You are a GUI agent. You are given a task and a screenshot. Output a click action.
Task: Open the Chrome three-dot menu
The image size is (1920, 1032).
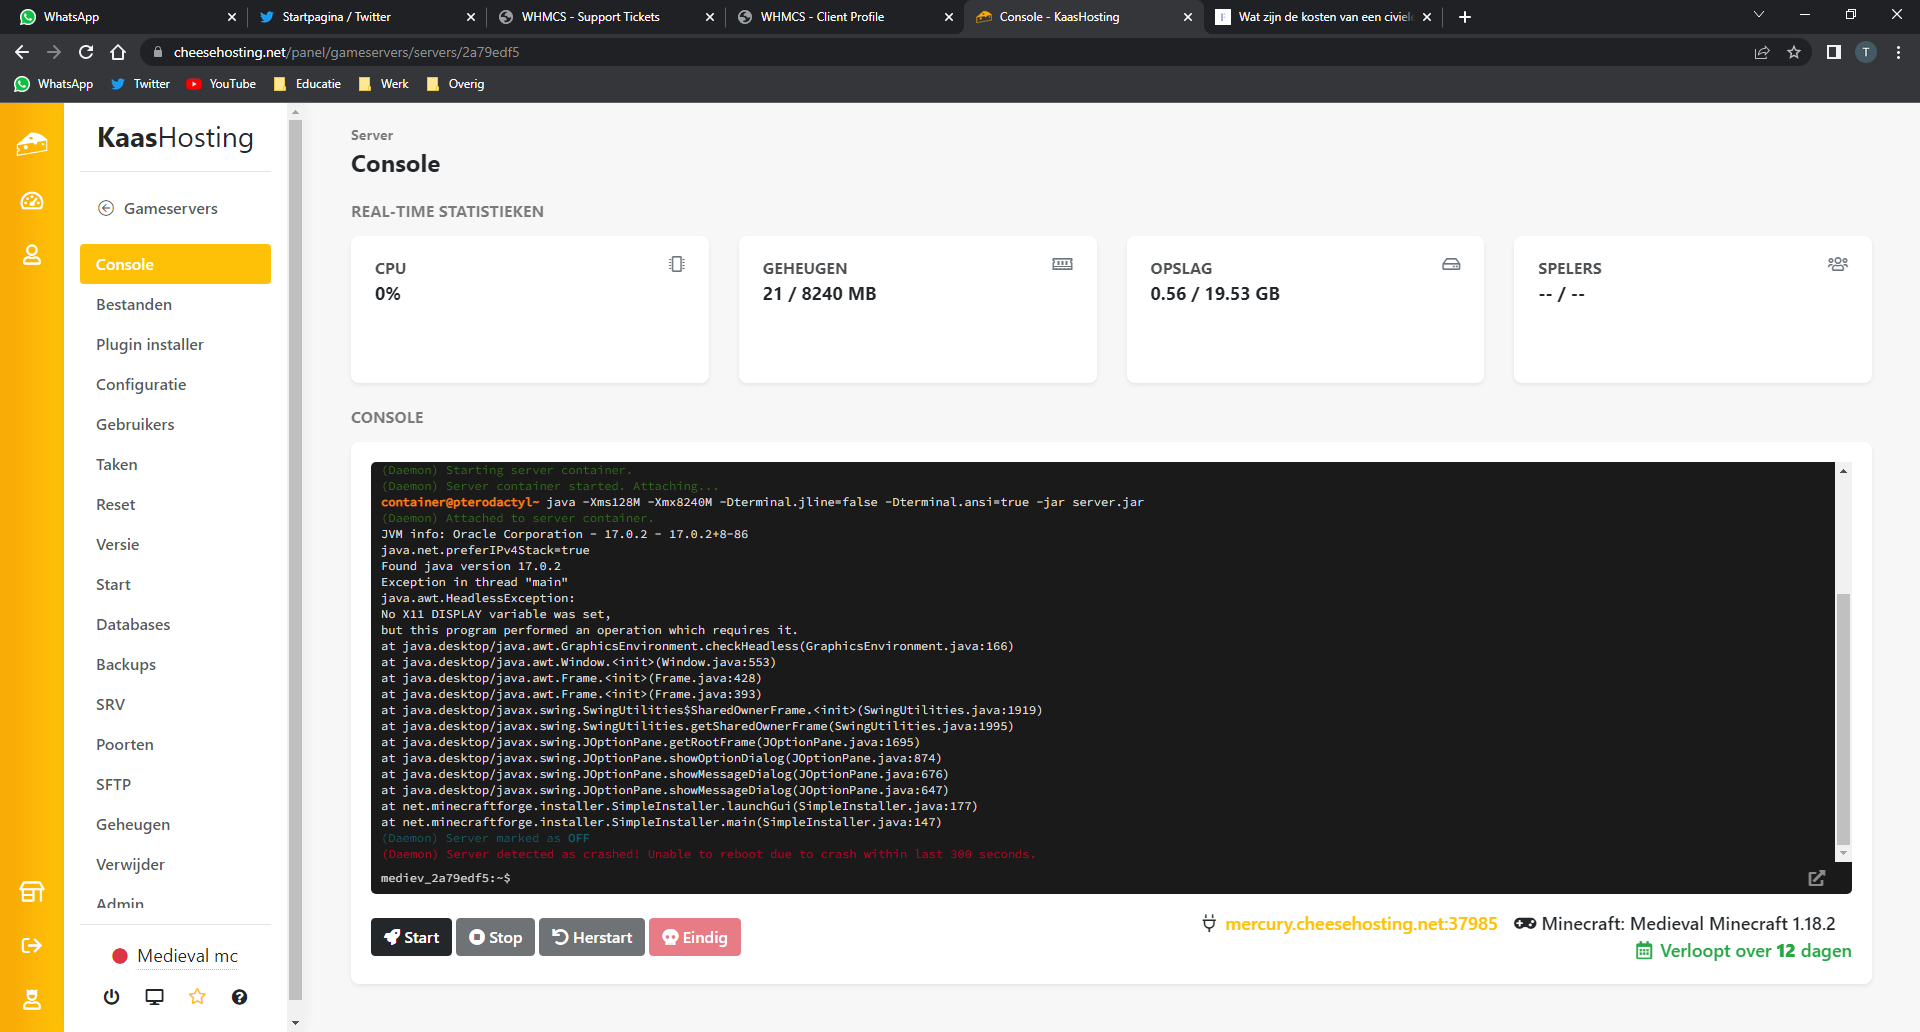click(x=1898, y=52)
